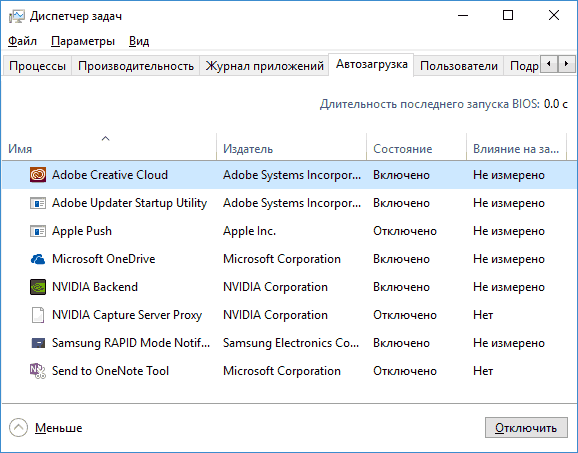This screenshot has width=578, height=453.
Task: Switch to the Процессы tab
Action: pos(37,66)
